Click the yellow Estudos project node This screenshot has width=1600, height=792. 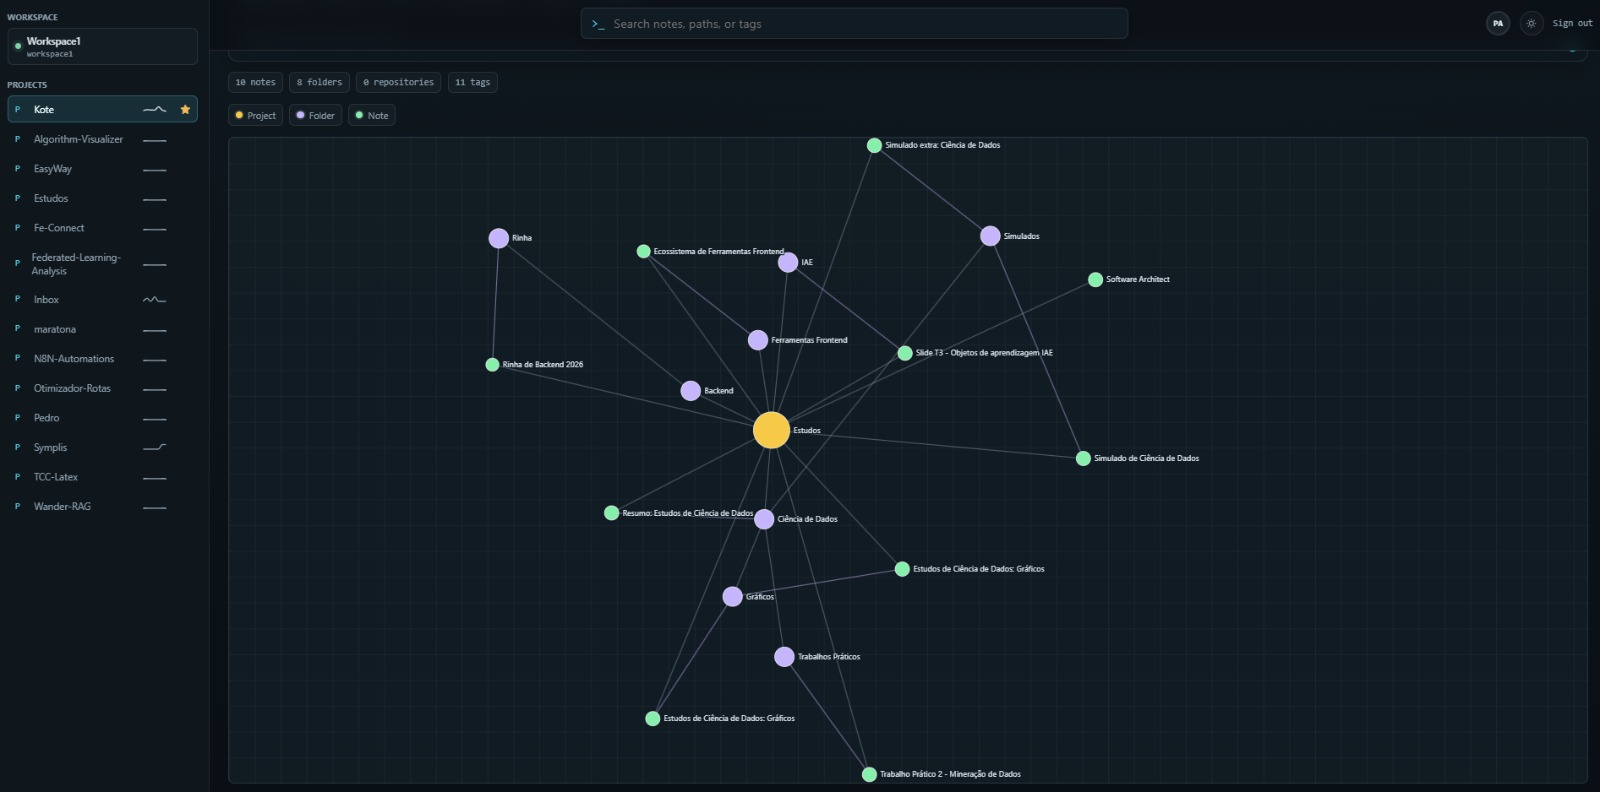point(771,431)
